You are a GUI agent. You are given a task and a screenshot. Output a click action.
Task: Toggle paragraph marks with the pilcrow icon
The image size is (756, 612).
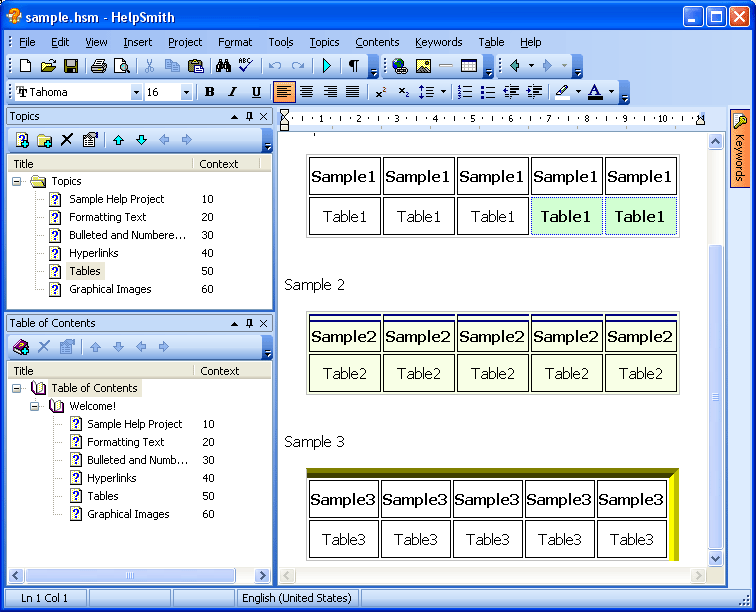point(354,66)
